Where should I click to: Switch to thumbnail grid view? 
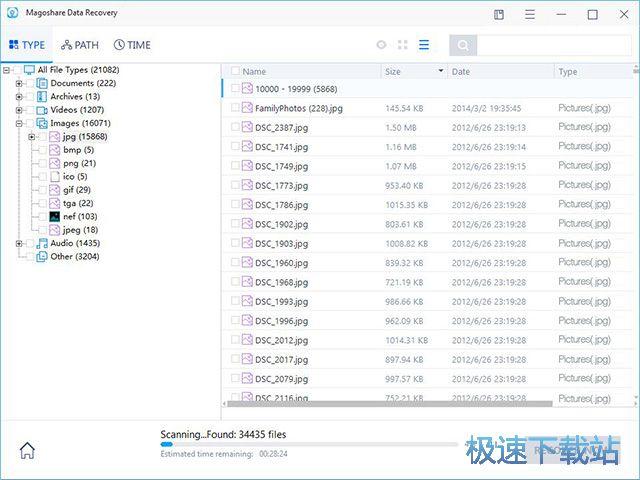pyautogui.click(x=402, y=45)
